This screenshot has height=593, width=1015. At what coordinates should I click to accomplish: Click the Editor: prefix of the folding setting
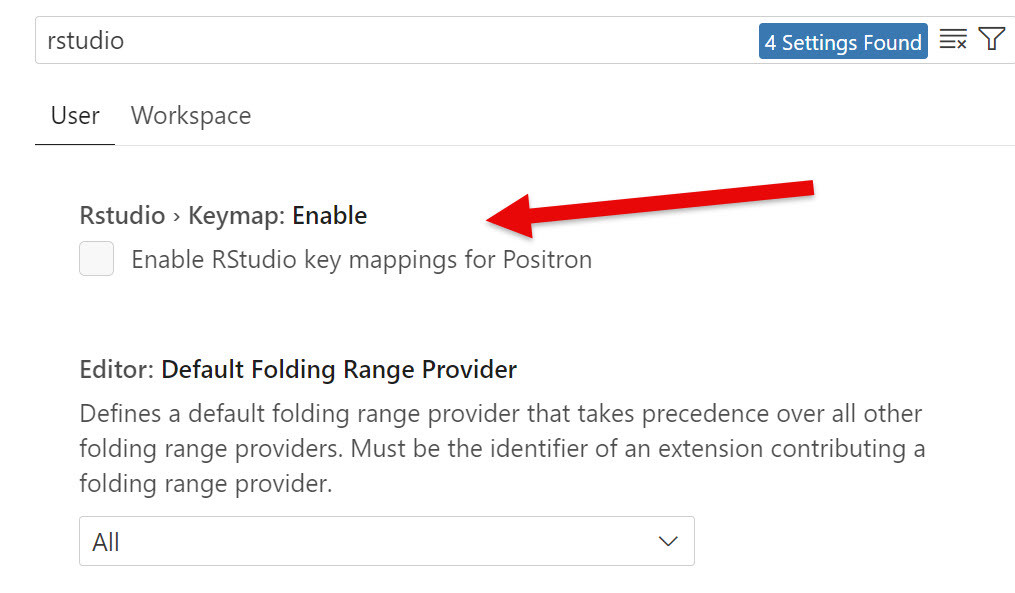(117, 370)
